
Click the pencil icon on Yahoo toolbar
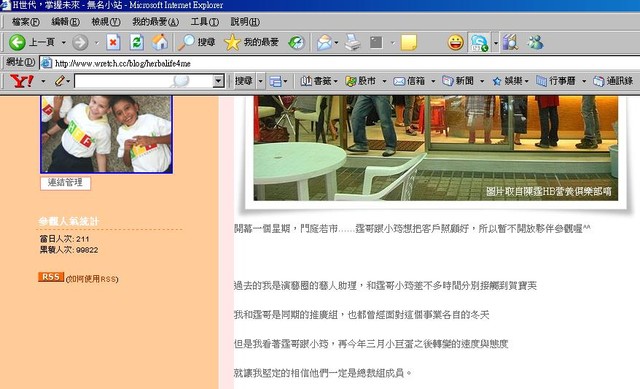[x=60, y=81]
